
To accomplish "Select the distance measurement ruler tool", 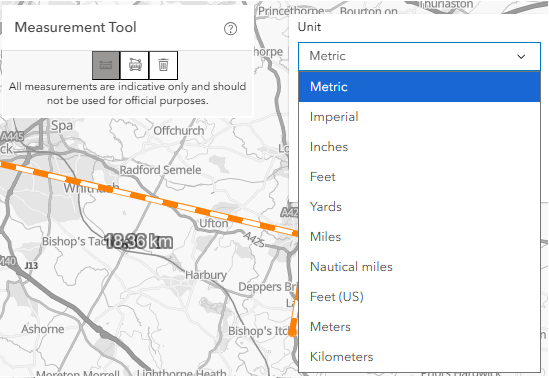I will click(x=106, y=65).
